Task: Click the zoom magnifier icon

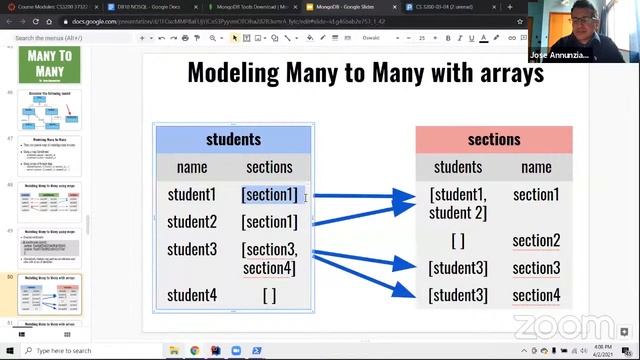Action: click(213, 38)
